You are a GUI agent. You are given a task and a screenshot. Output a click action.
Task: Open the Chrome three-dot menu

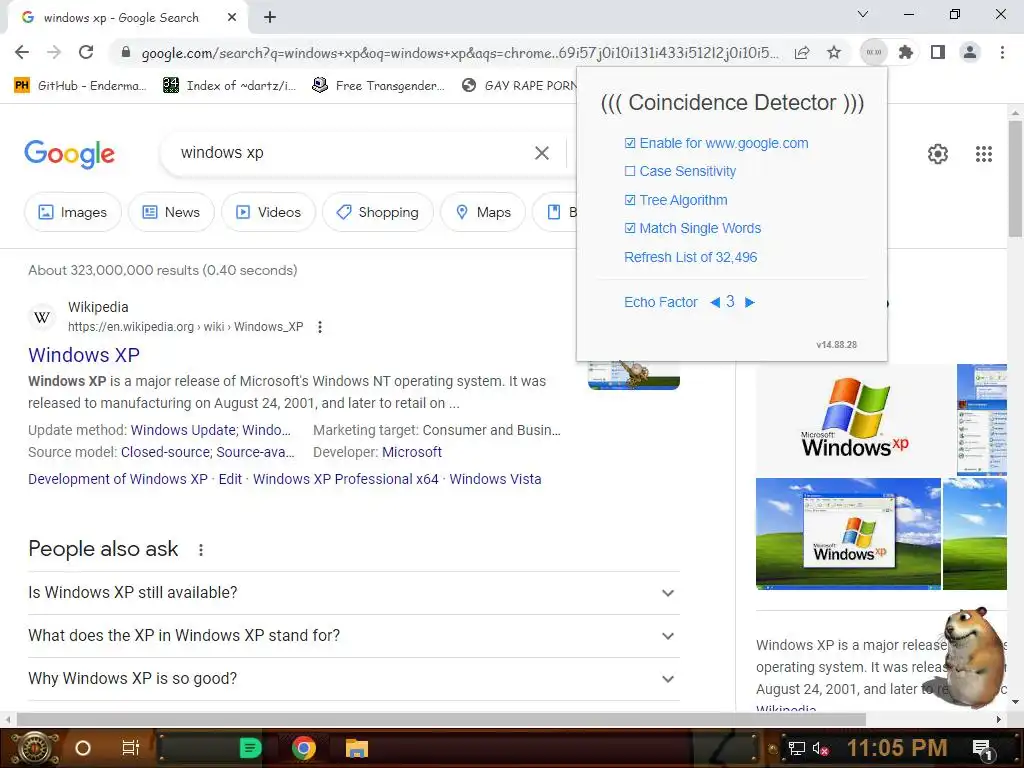(x=1002, y=52)
